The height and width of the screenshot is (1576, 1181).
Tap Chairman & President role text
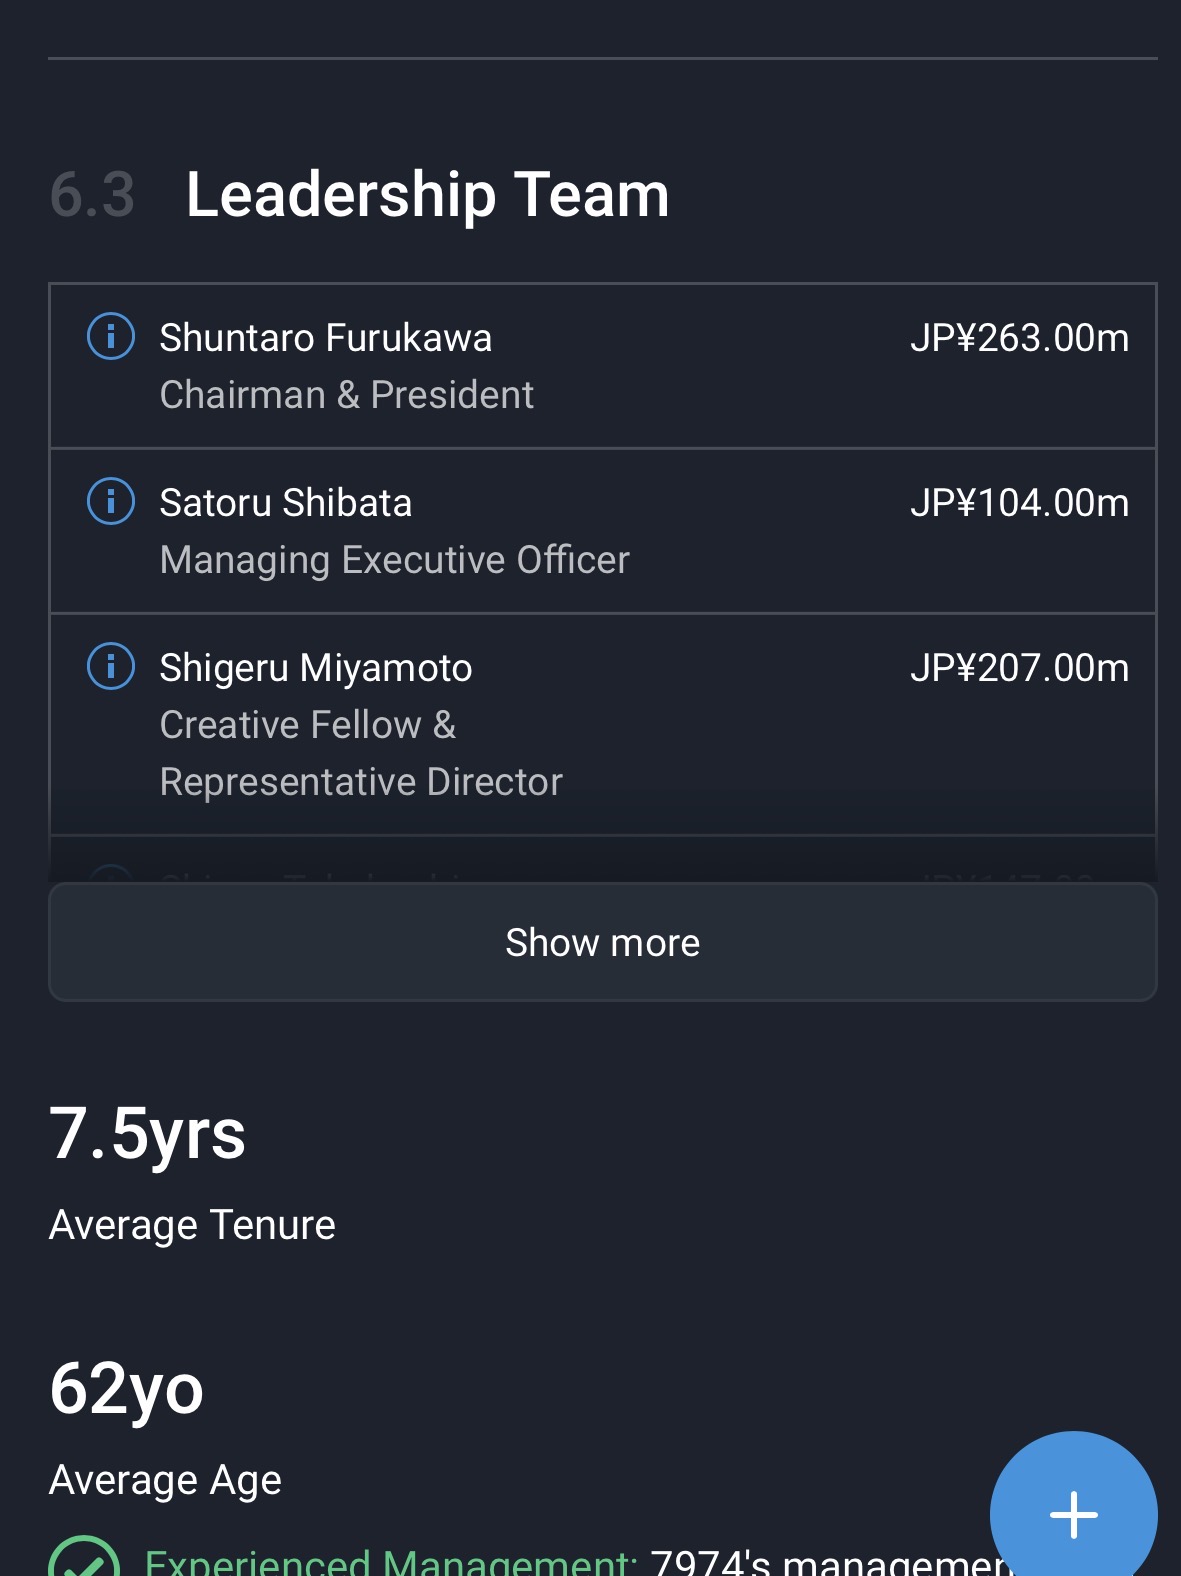[346, 395]
